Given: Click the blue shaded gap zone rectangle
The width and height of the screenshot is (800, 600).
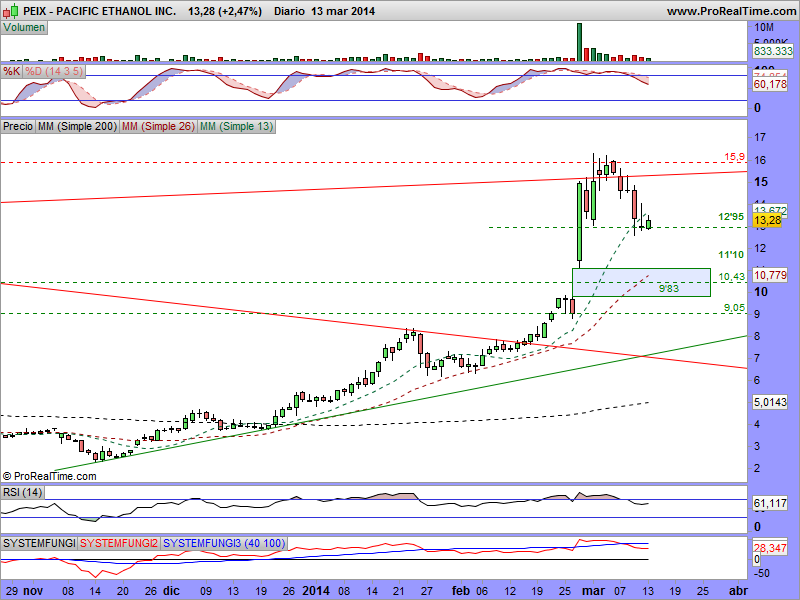Looking at the screenshot, I should 641,282.
